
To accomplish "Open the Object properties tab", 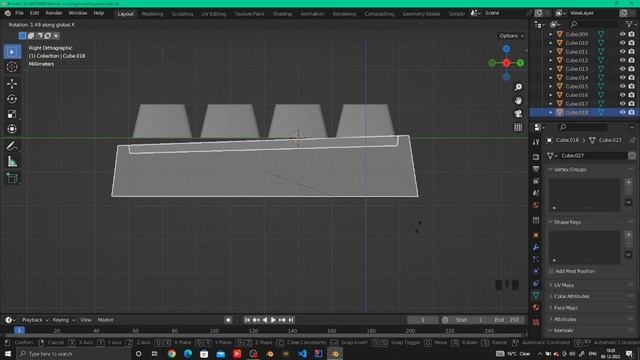I will coord(536,236).
